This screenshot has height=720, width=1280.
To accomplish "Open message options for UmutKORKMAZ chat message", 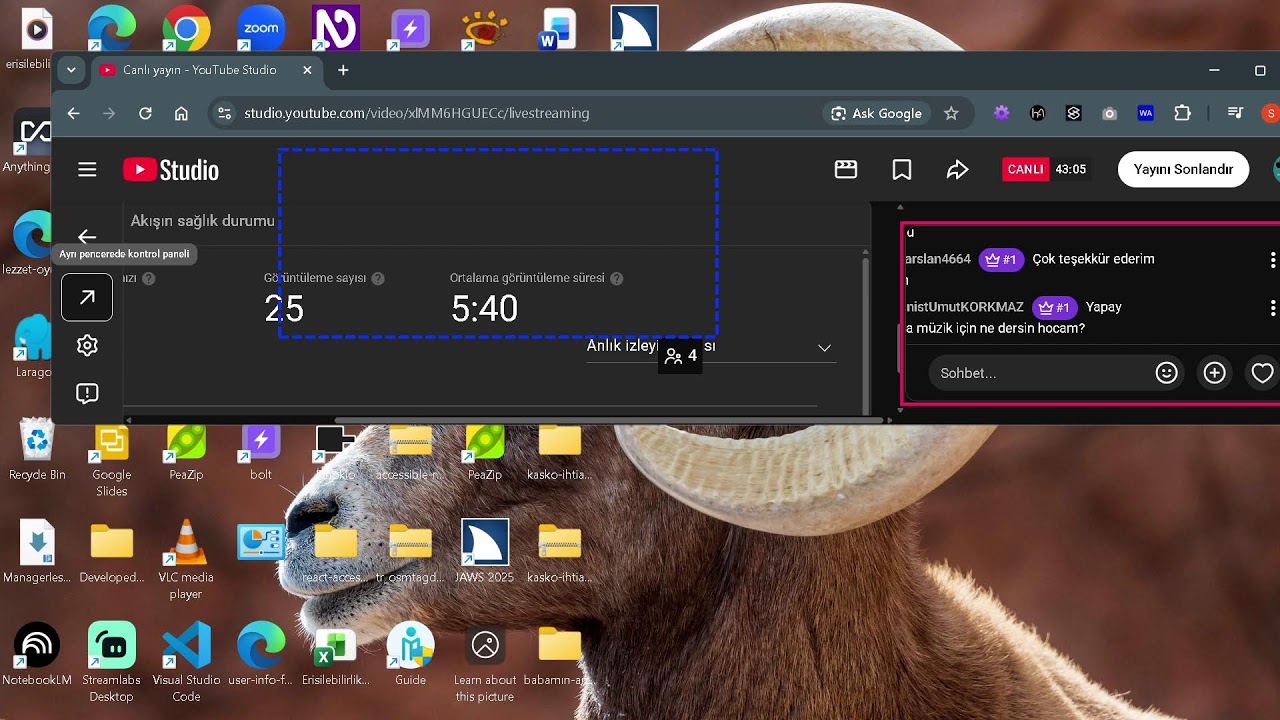I will (x=1272, y=308).
